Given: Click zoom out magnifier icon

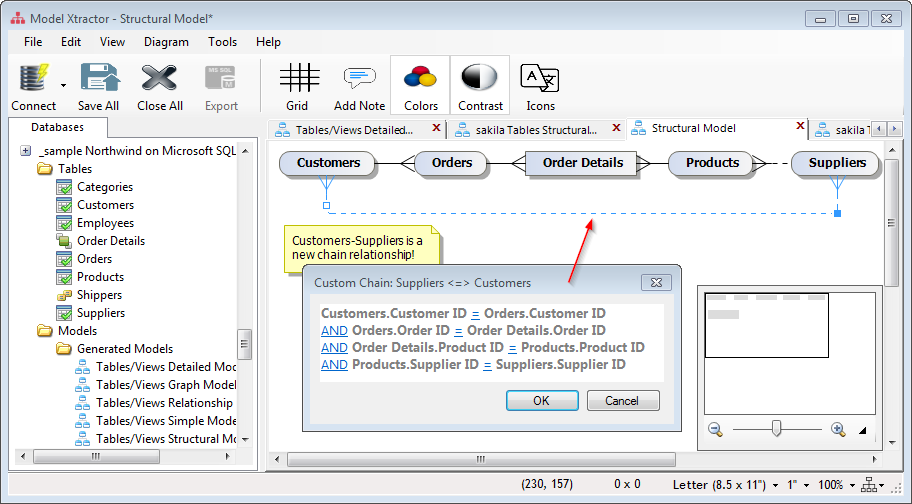Looking at the screenshot, I should [x=715, y=430].
